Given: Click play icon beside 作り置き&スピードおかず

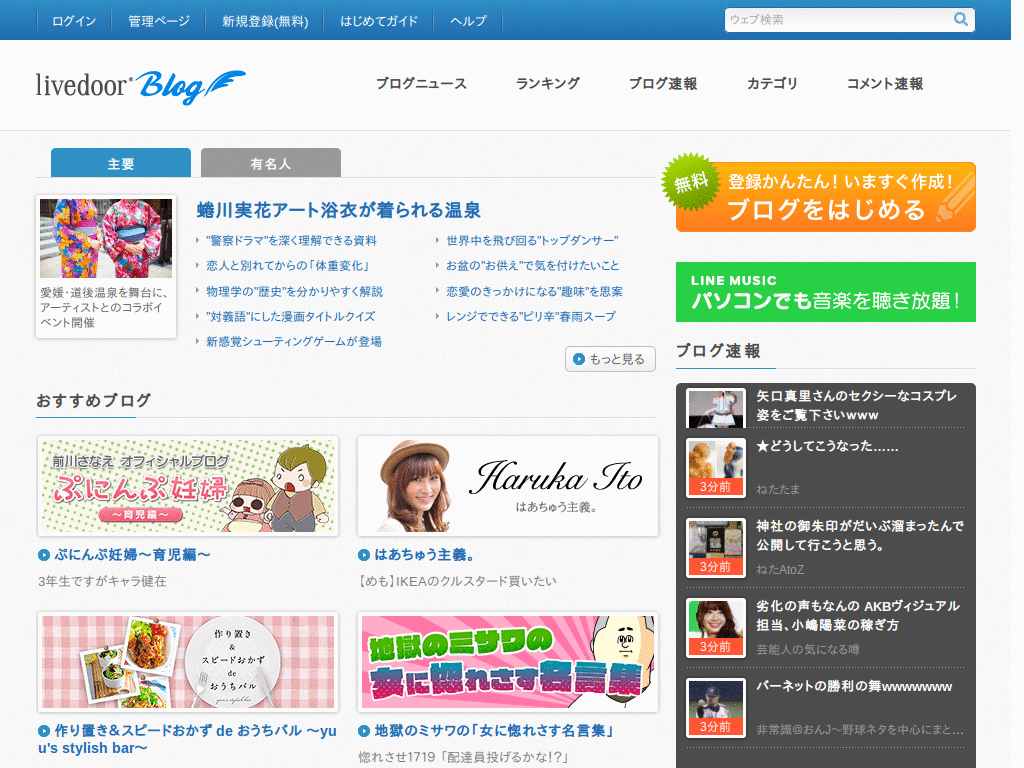Looking at the screenshot, I should [x=44, y=731].
